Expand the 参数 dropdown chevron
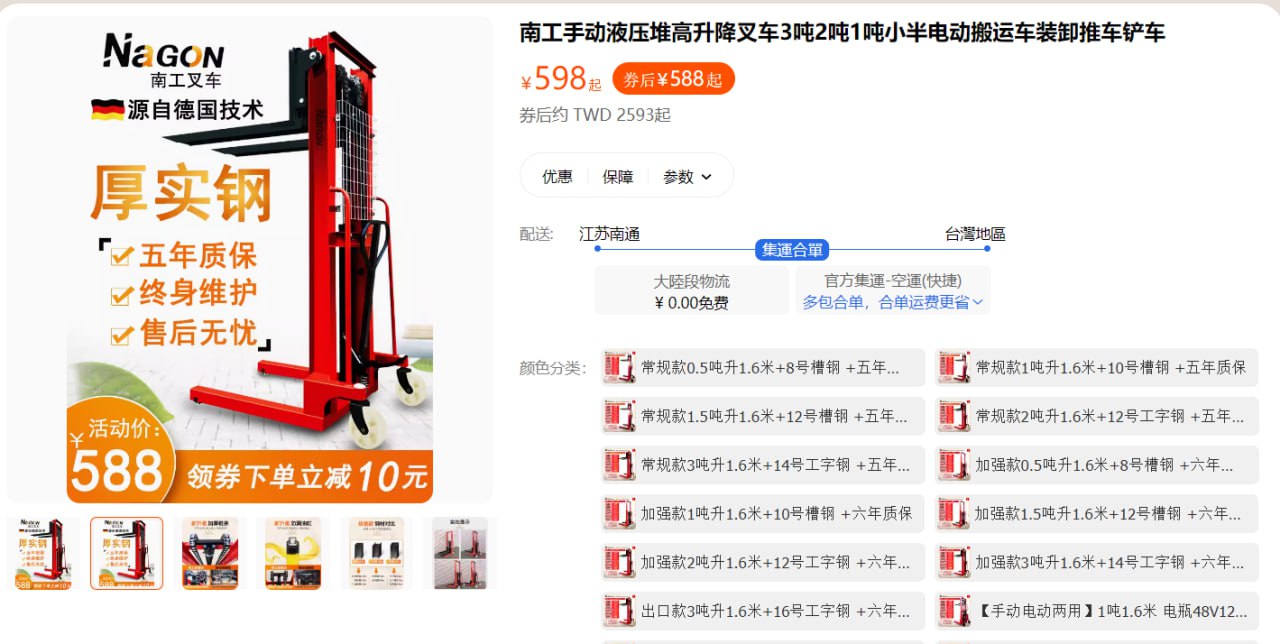This screenshot has width=1280, height=644. coord(707,177)
